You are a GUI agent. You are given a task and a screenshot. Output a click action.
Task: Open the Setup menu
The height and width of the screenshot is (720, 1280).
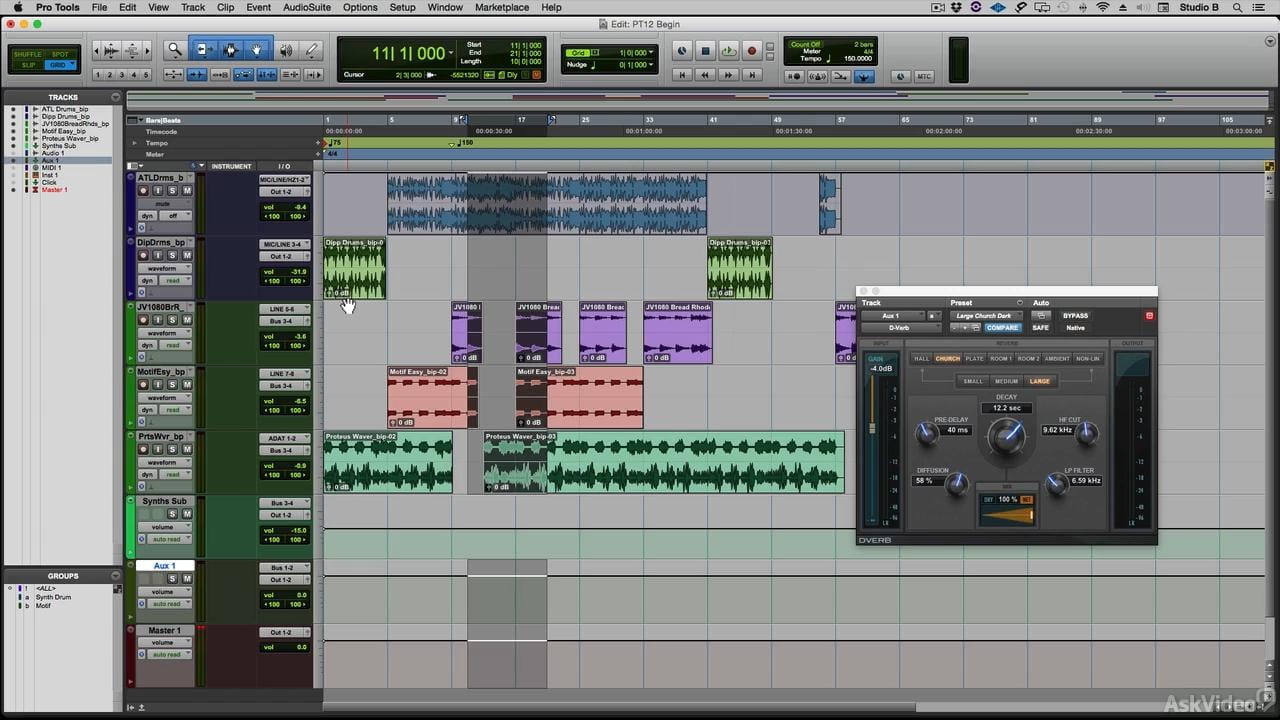[x=402, y=7]
